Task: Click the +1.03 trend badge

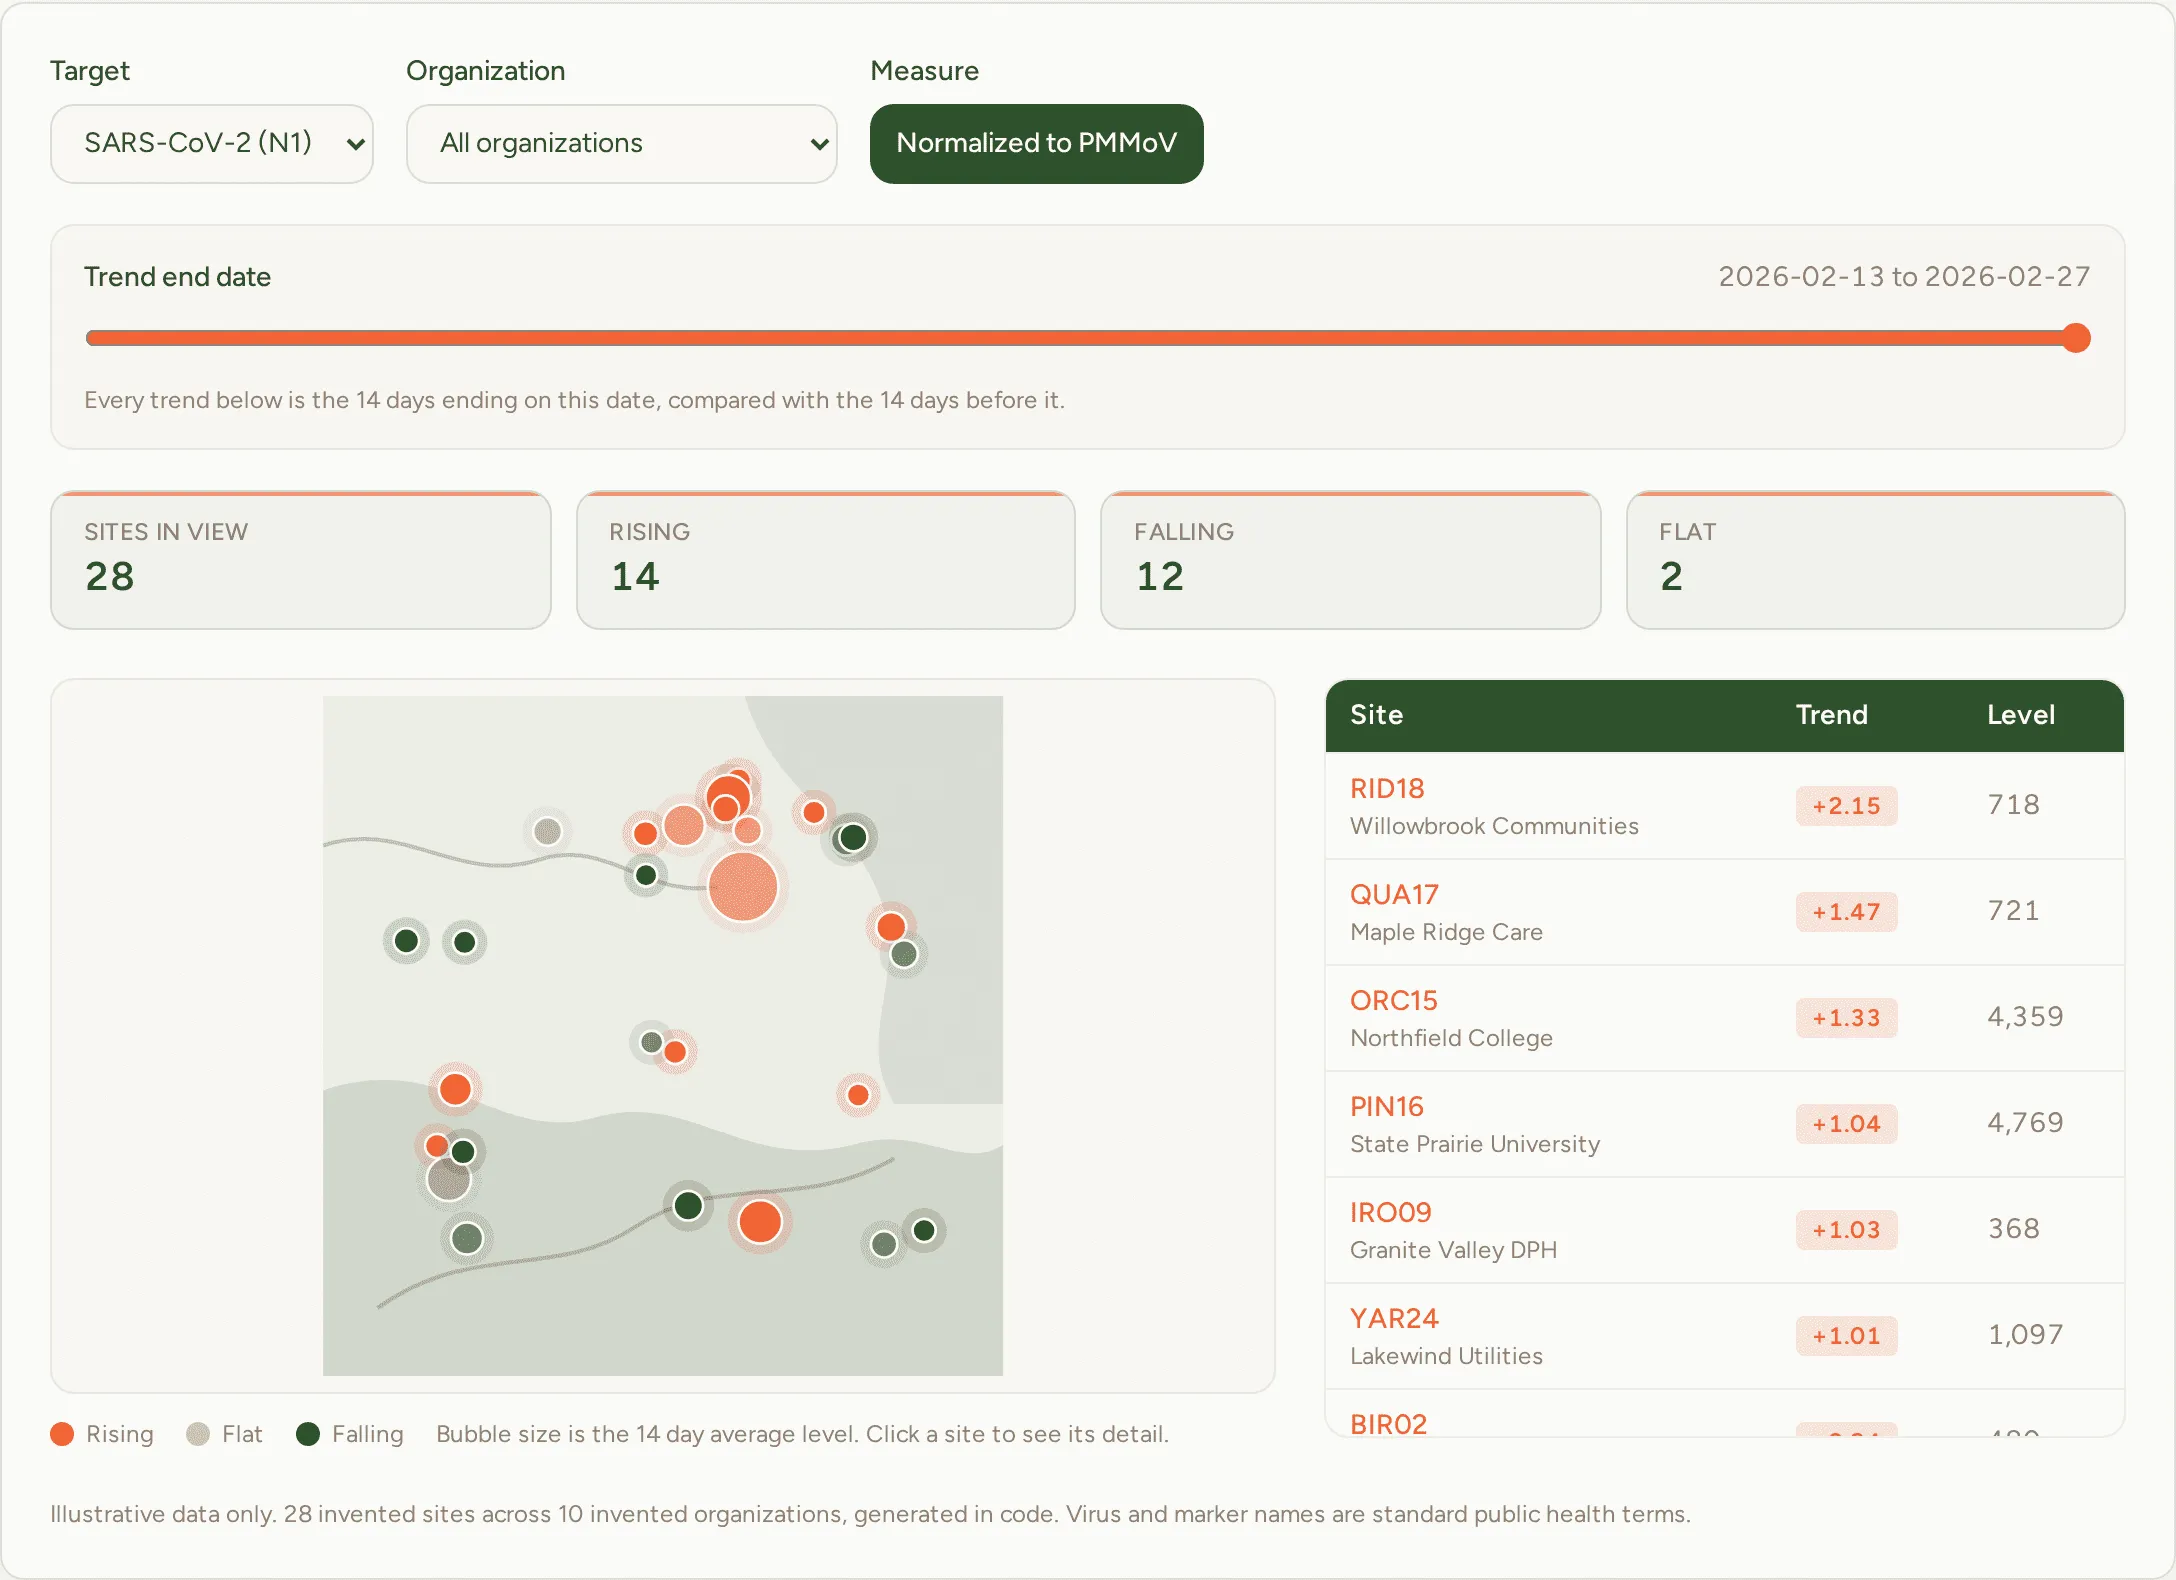Action: (1846, 1230)
